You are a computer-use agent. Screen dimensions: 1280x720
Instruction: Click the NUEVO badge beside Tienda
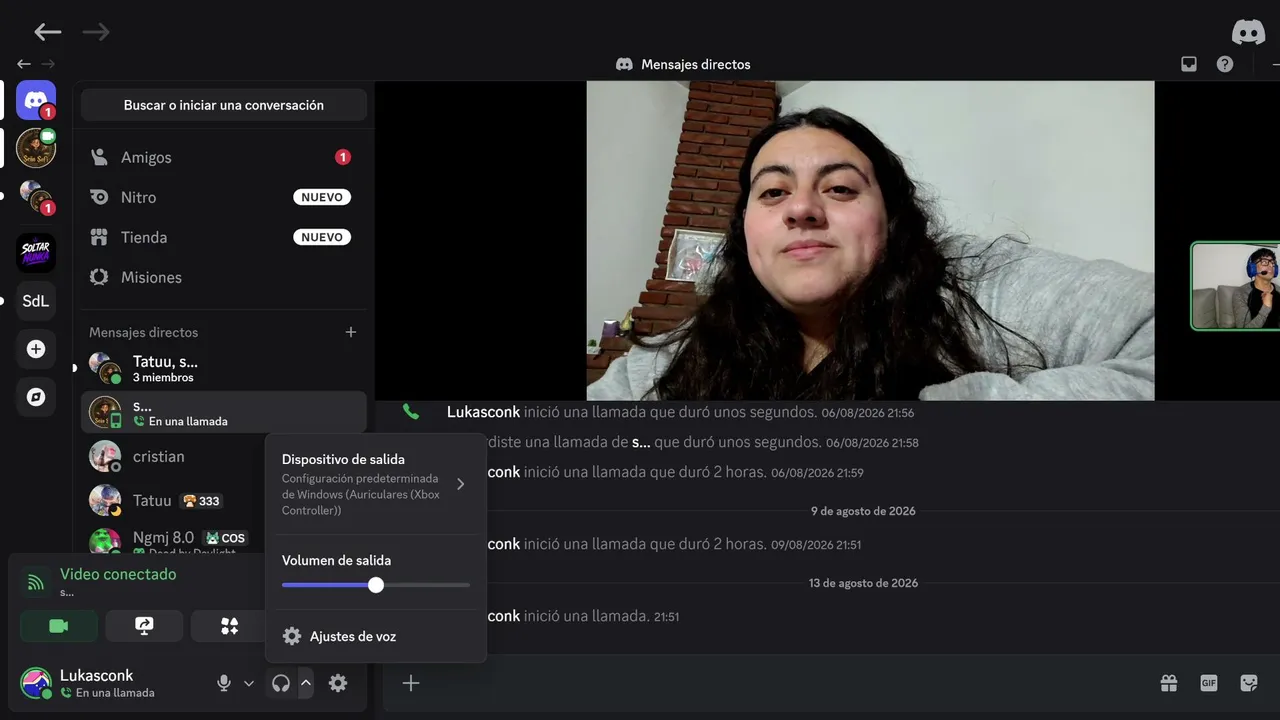pos(322,237)
